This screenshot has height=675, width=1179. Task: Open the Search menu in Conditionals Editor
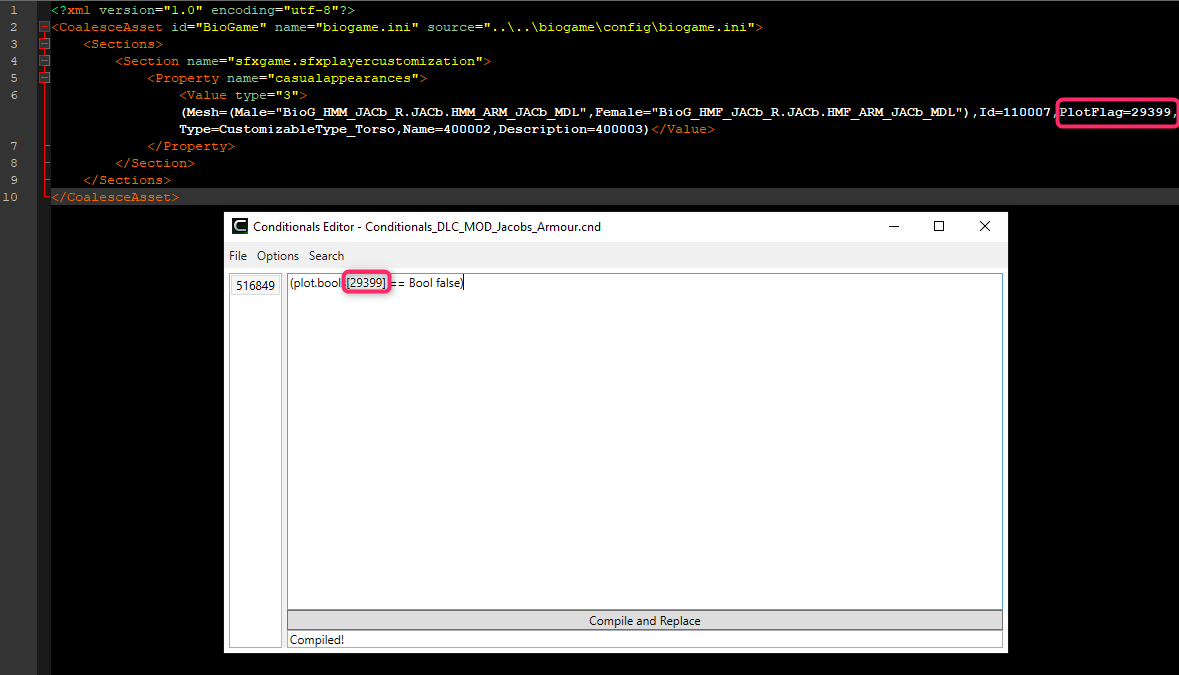[326, 256]
